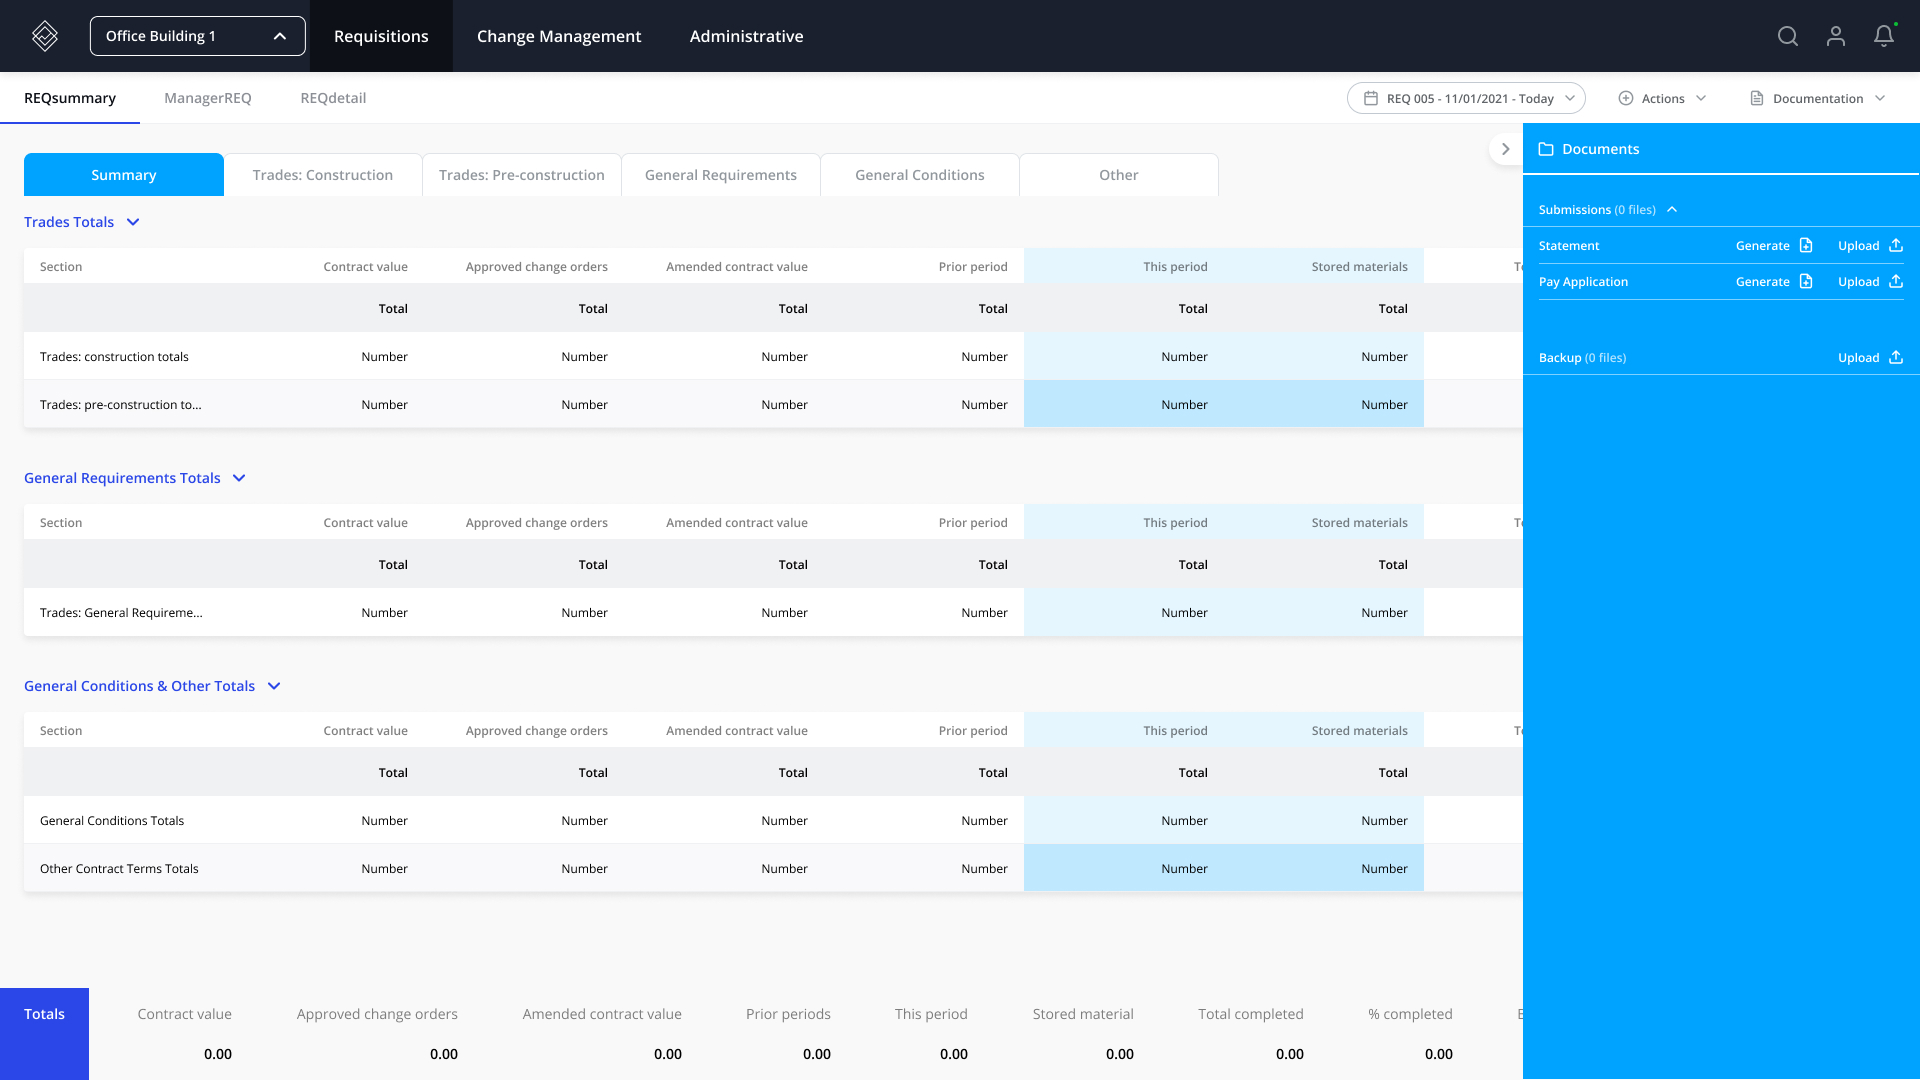The height and width of the screenshot is (1080, 1920).
Task: Click the Totals button
Action: (44, 1013)
